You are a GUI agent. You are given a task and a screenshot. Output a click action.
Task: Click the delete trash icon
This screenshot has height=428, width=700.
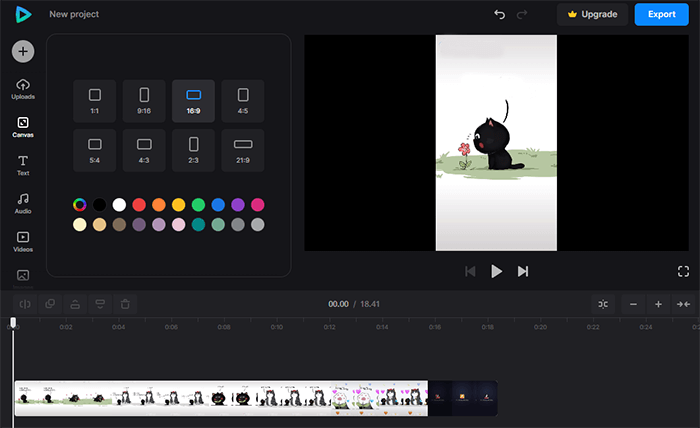pyautogui.click(x=125, y=304)
